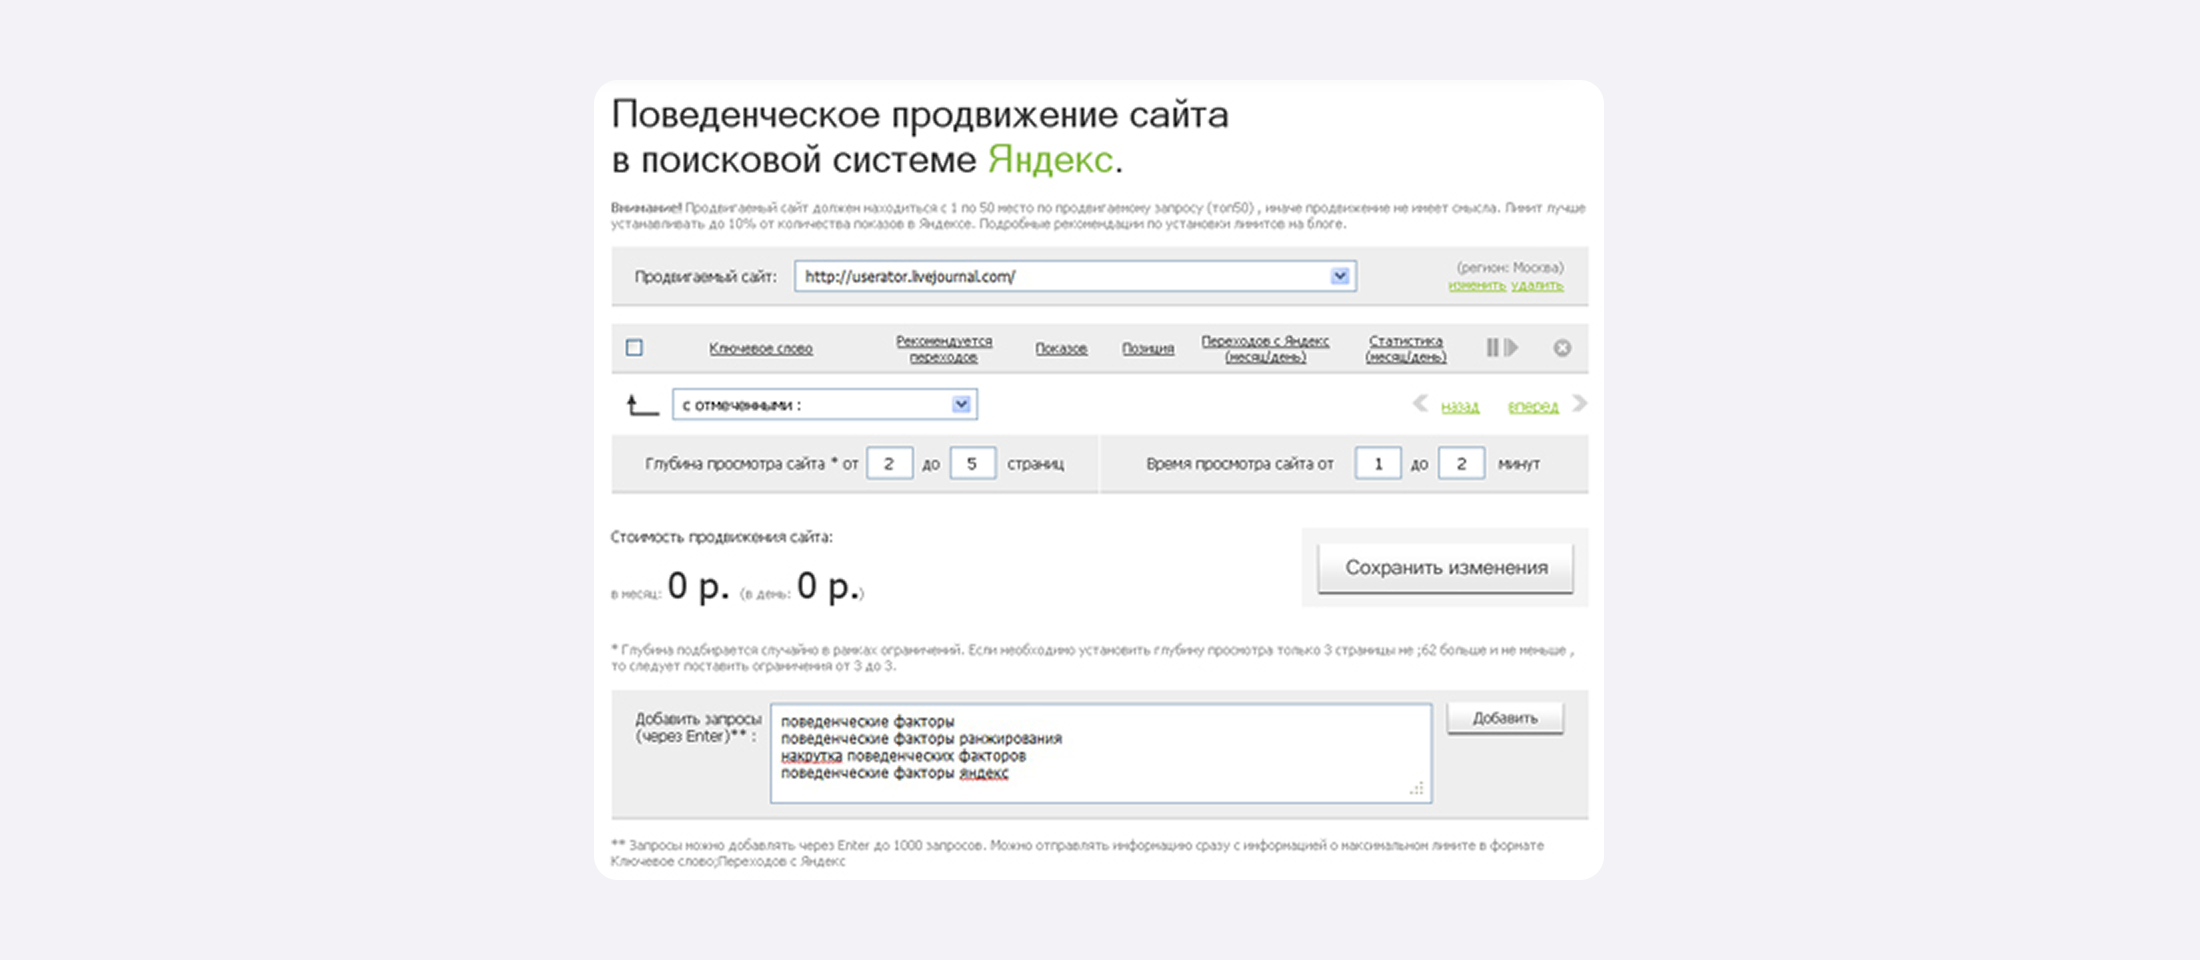
Task: Click the up arrow icon beside the 'с отмеченными' dropdown
Action: click(x=642, y=405)
